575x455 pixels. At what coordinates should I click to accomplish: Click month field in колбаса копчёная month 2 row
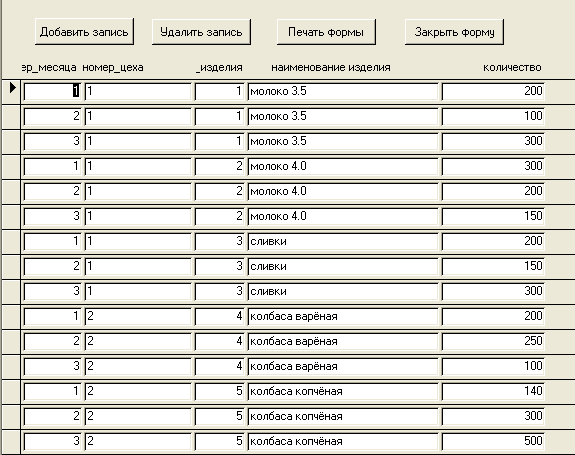(x=52, y=417)
